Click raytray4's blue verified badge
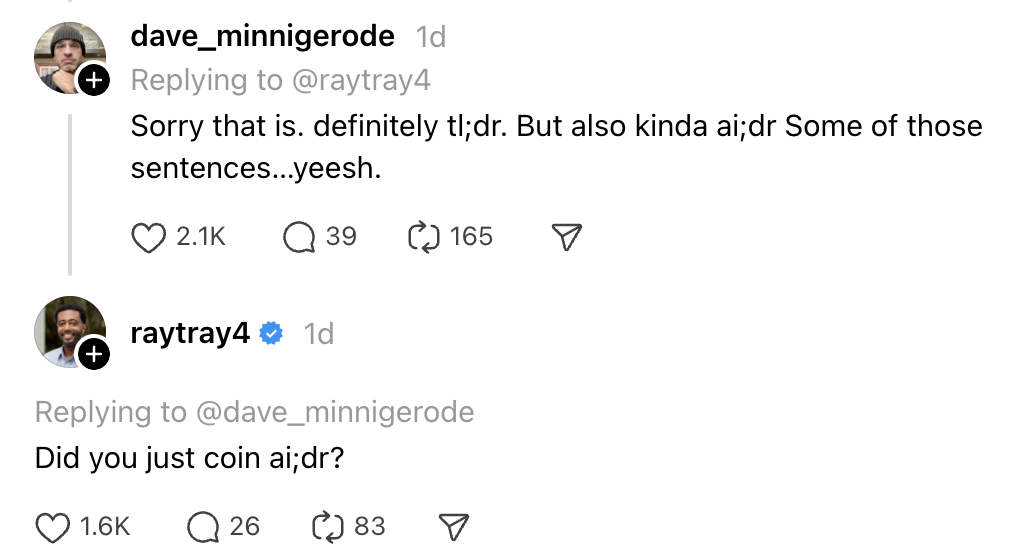 pos(271,334)
